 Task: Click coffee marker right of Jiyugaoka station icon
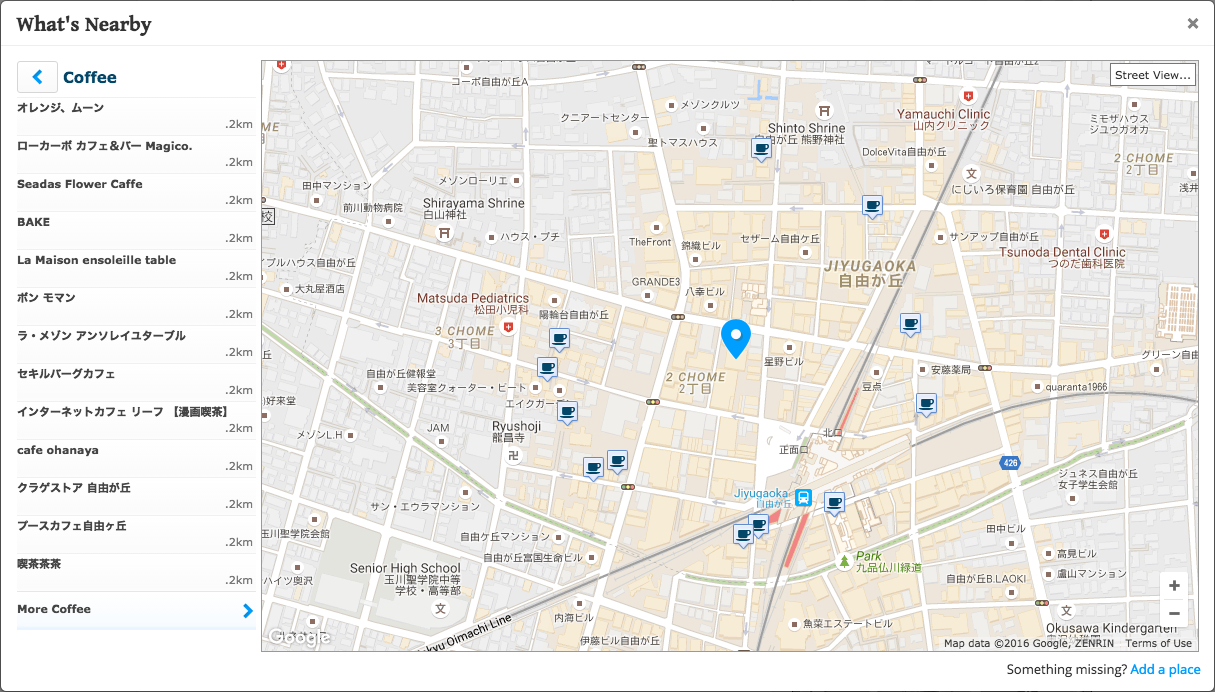tap(834, 502)
